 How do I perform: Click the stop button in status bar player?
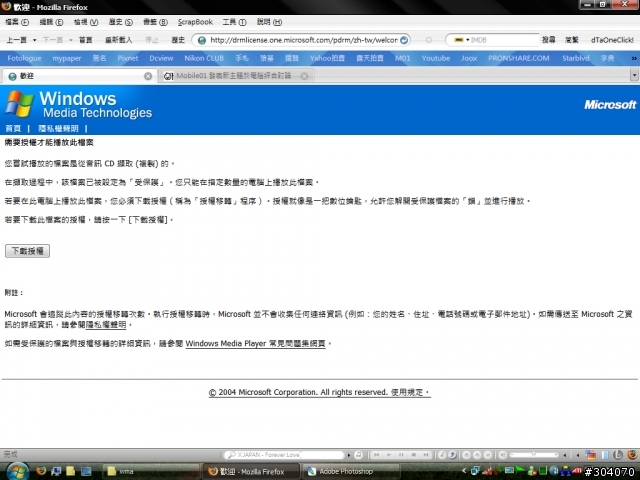click(413, 455)
